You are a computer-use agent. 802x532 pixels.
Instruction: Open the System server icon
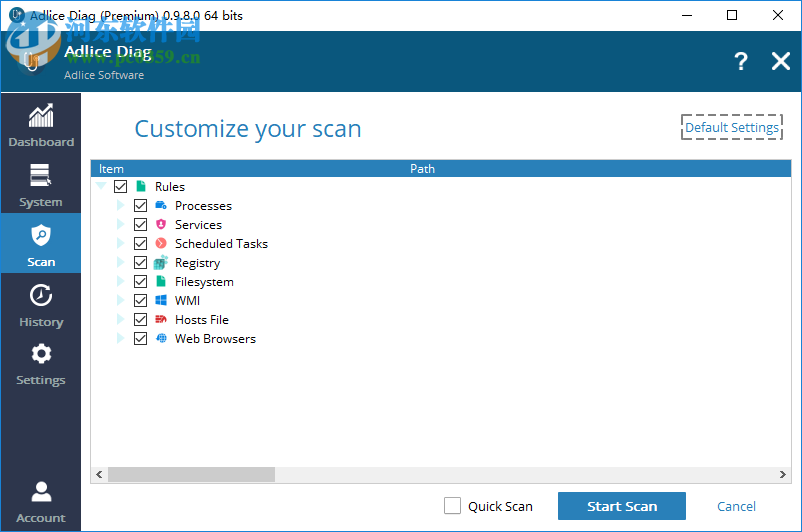pyautogui.click(x=40, y=175)
